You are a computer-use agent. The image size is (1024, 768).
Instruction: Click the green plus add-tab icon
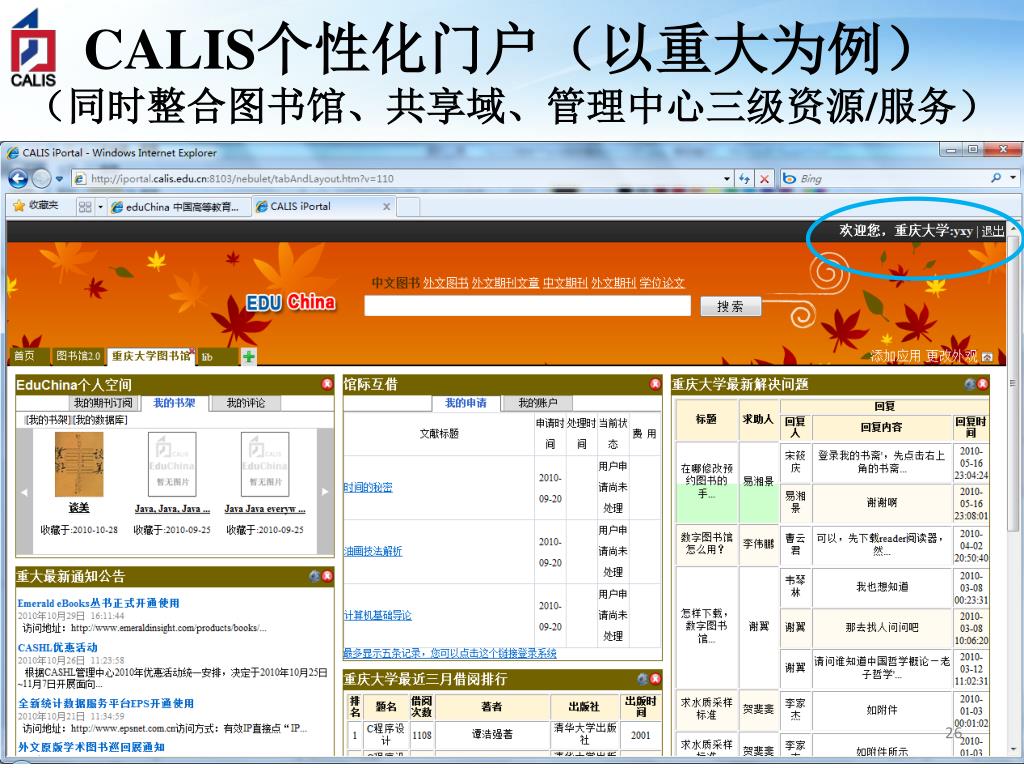coord(249,357)
